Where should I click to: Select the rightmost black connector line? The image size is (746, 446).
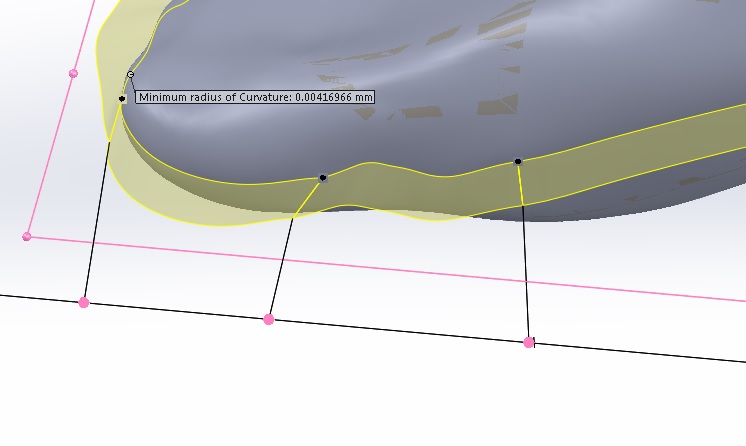[525, 270]
